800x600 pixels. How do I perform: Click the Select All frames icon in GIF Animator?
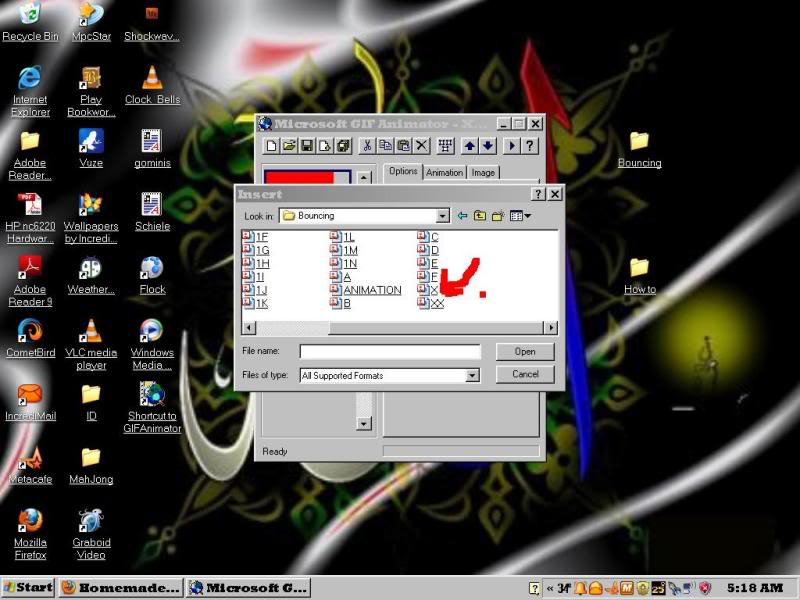pos(445,146)
